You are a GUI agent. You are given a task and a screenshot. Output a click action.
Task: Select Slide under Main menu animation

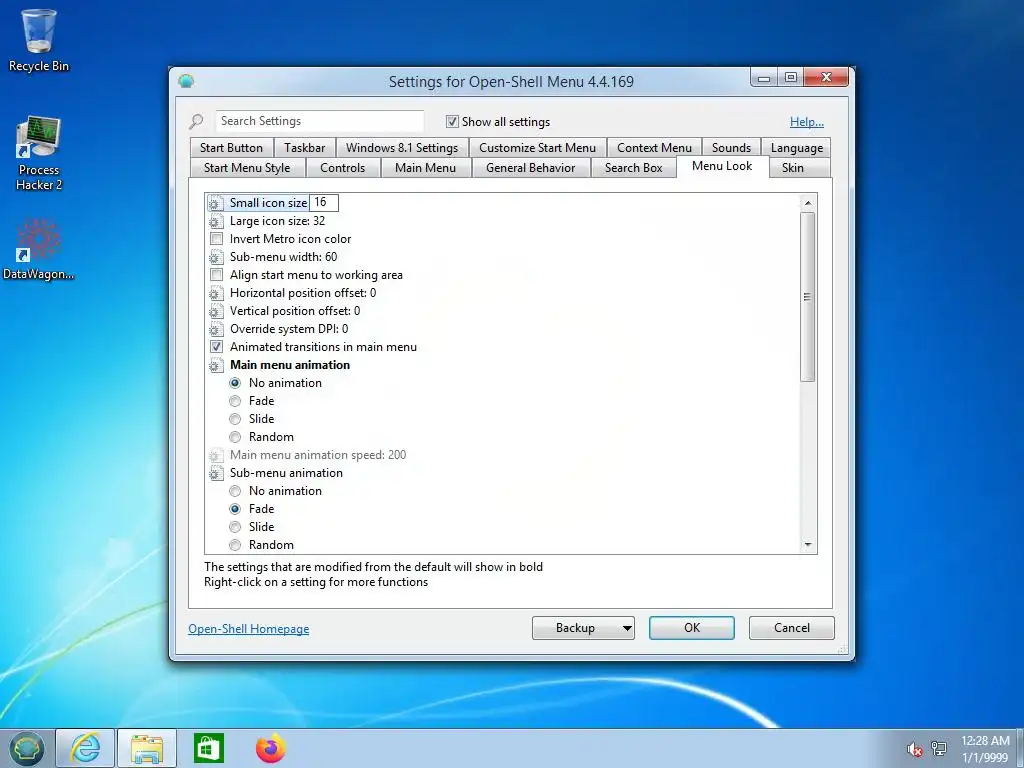click(235, 419)
